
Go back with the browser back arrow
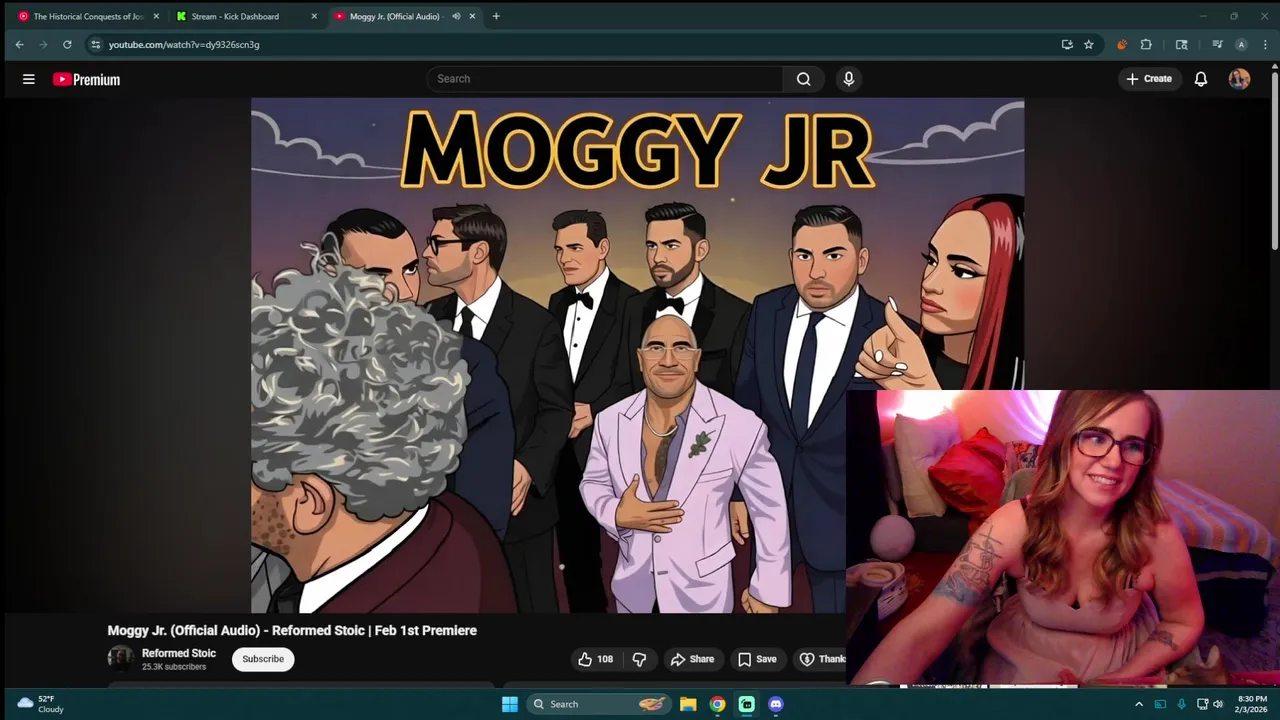pos(19,44)
